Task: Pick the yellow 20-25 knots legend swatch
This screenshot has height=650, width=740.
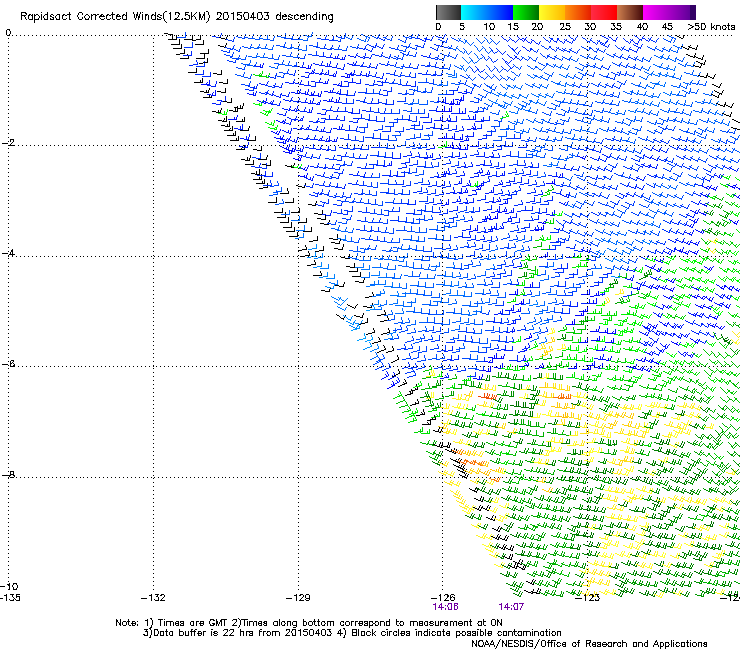Action: point(552,12)
